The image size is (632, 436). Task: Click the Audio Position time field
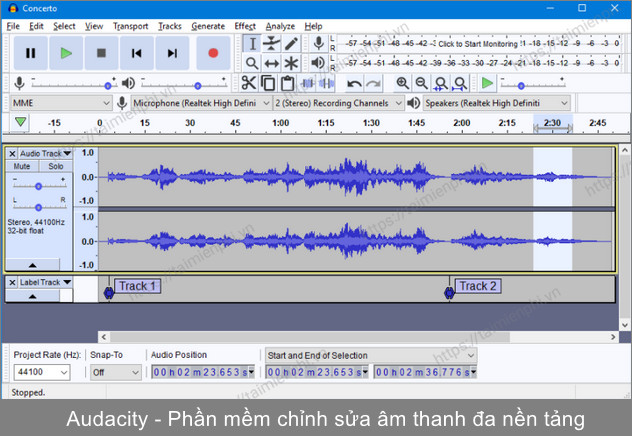point(203,372)
